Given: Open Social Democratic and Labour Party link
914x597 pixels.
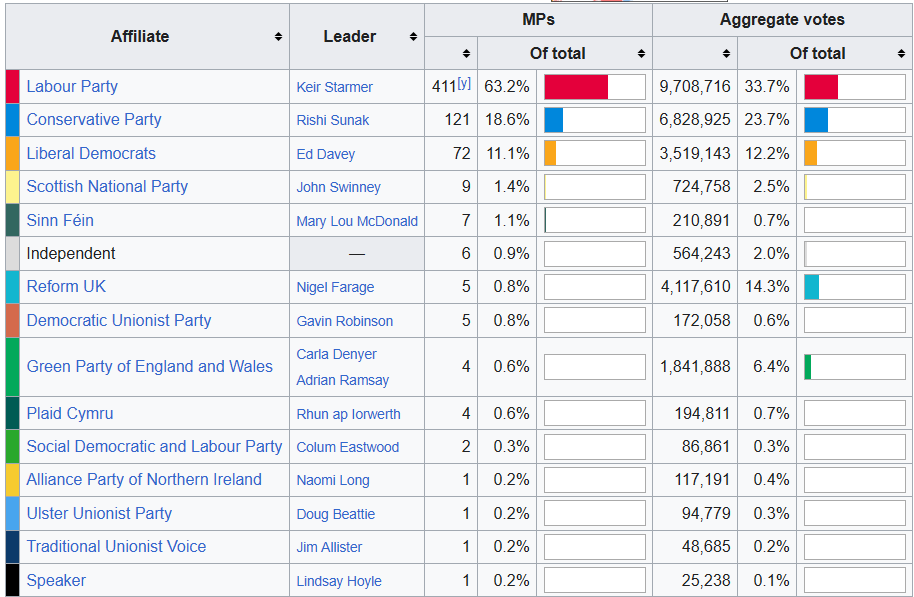Looking at the screenshot, I should [x=154, y=447].
